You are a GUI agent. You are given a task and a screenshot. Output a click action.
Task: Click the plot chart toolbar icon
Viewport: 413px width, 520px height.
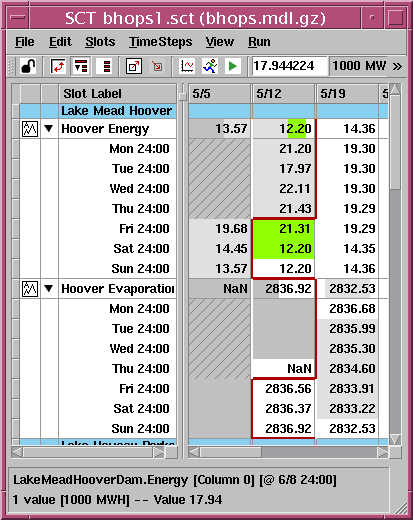coord(187,66)
